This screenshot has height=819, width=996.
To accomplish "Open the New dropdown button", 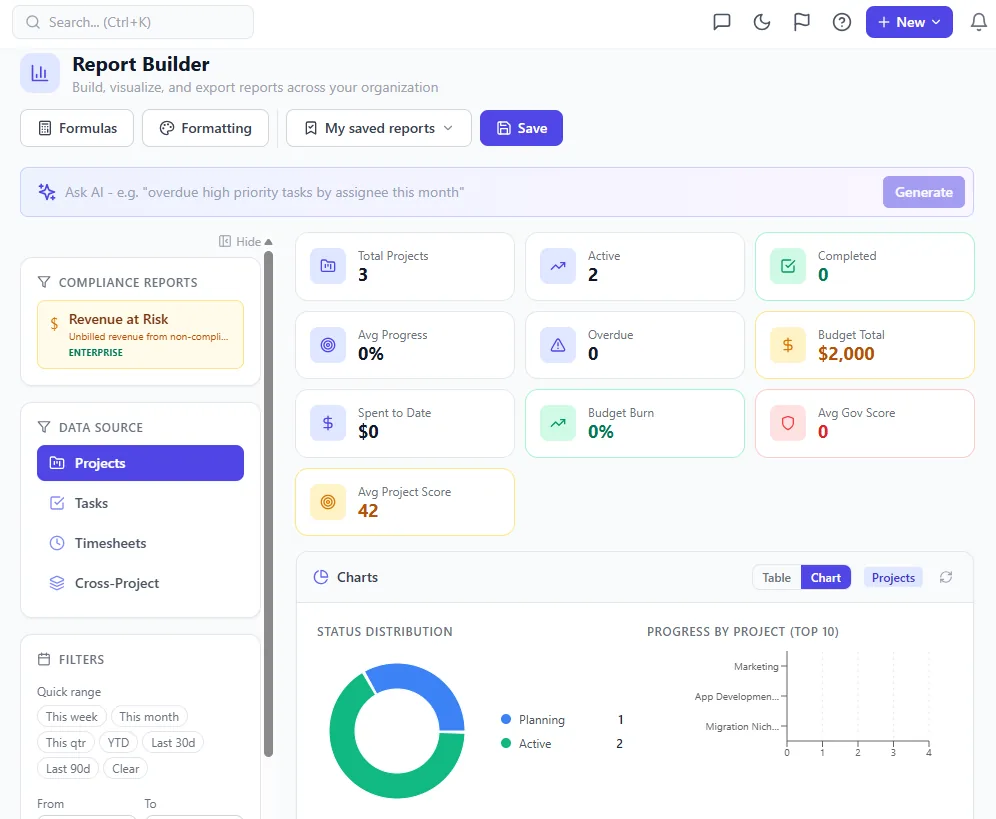I will pos(909,22).
